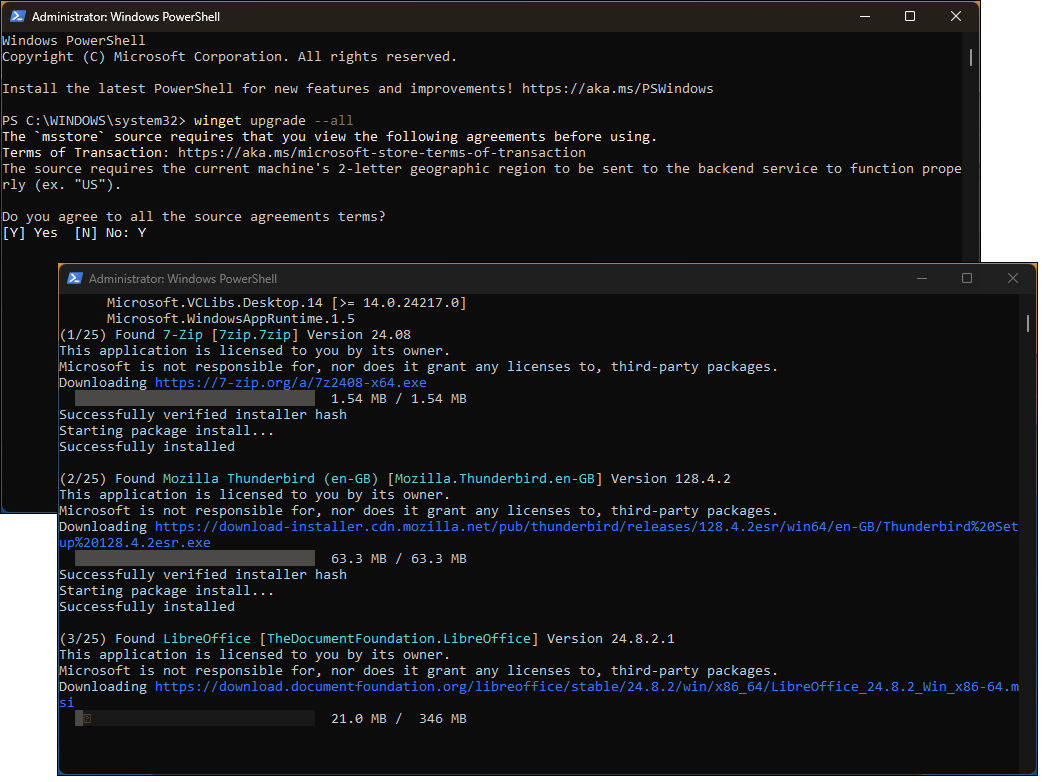Viewport: 1044px width, 782px height.
Task: Follow the Mozilla Thunderbird installer download URL
Action: tap(586, 527)
